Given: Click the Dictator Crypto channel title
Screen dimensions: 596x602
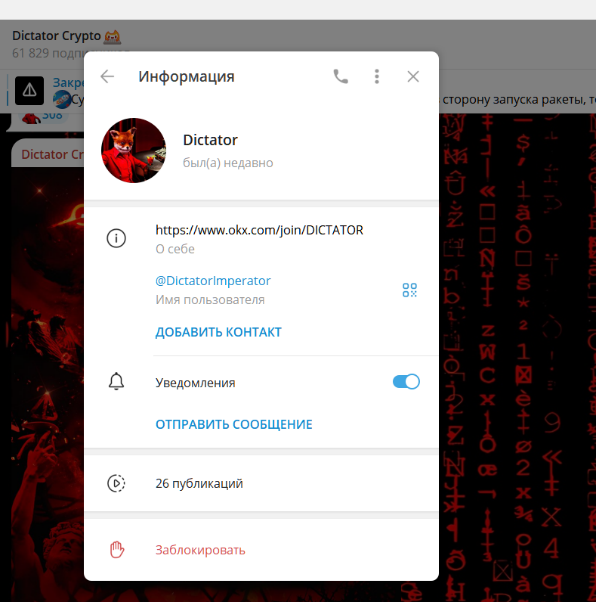Looking at the screenshot, I should [56, 36].
